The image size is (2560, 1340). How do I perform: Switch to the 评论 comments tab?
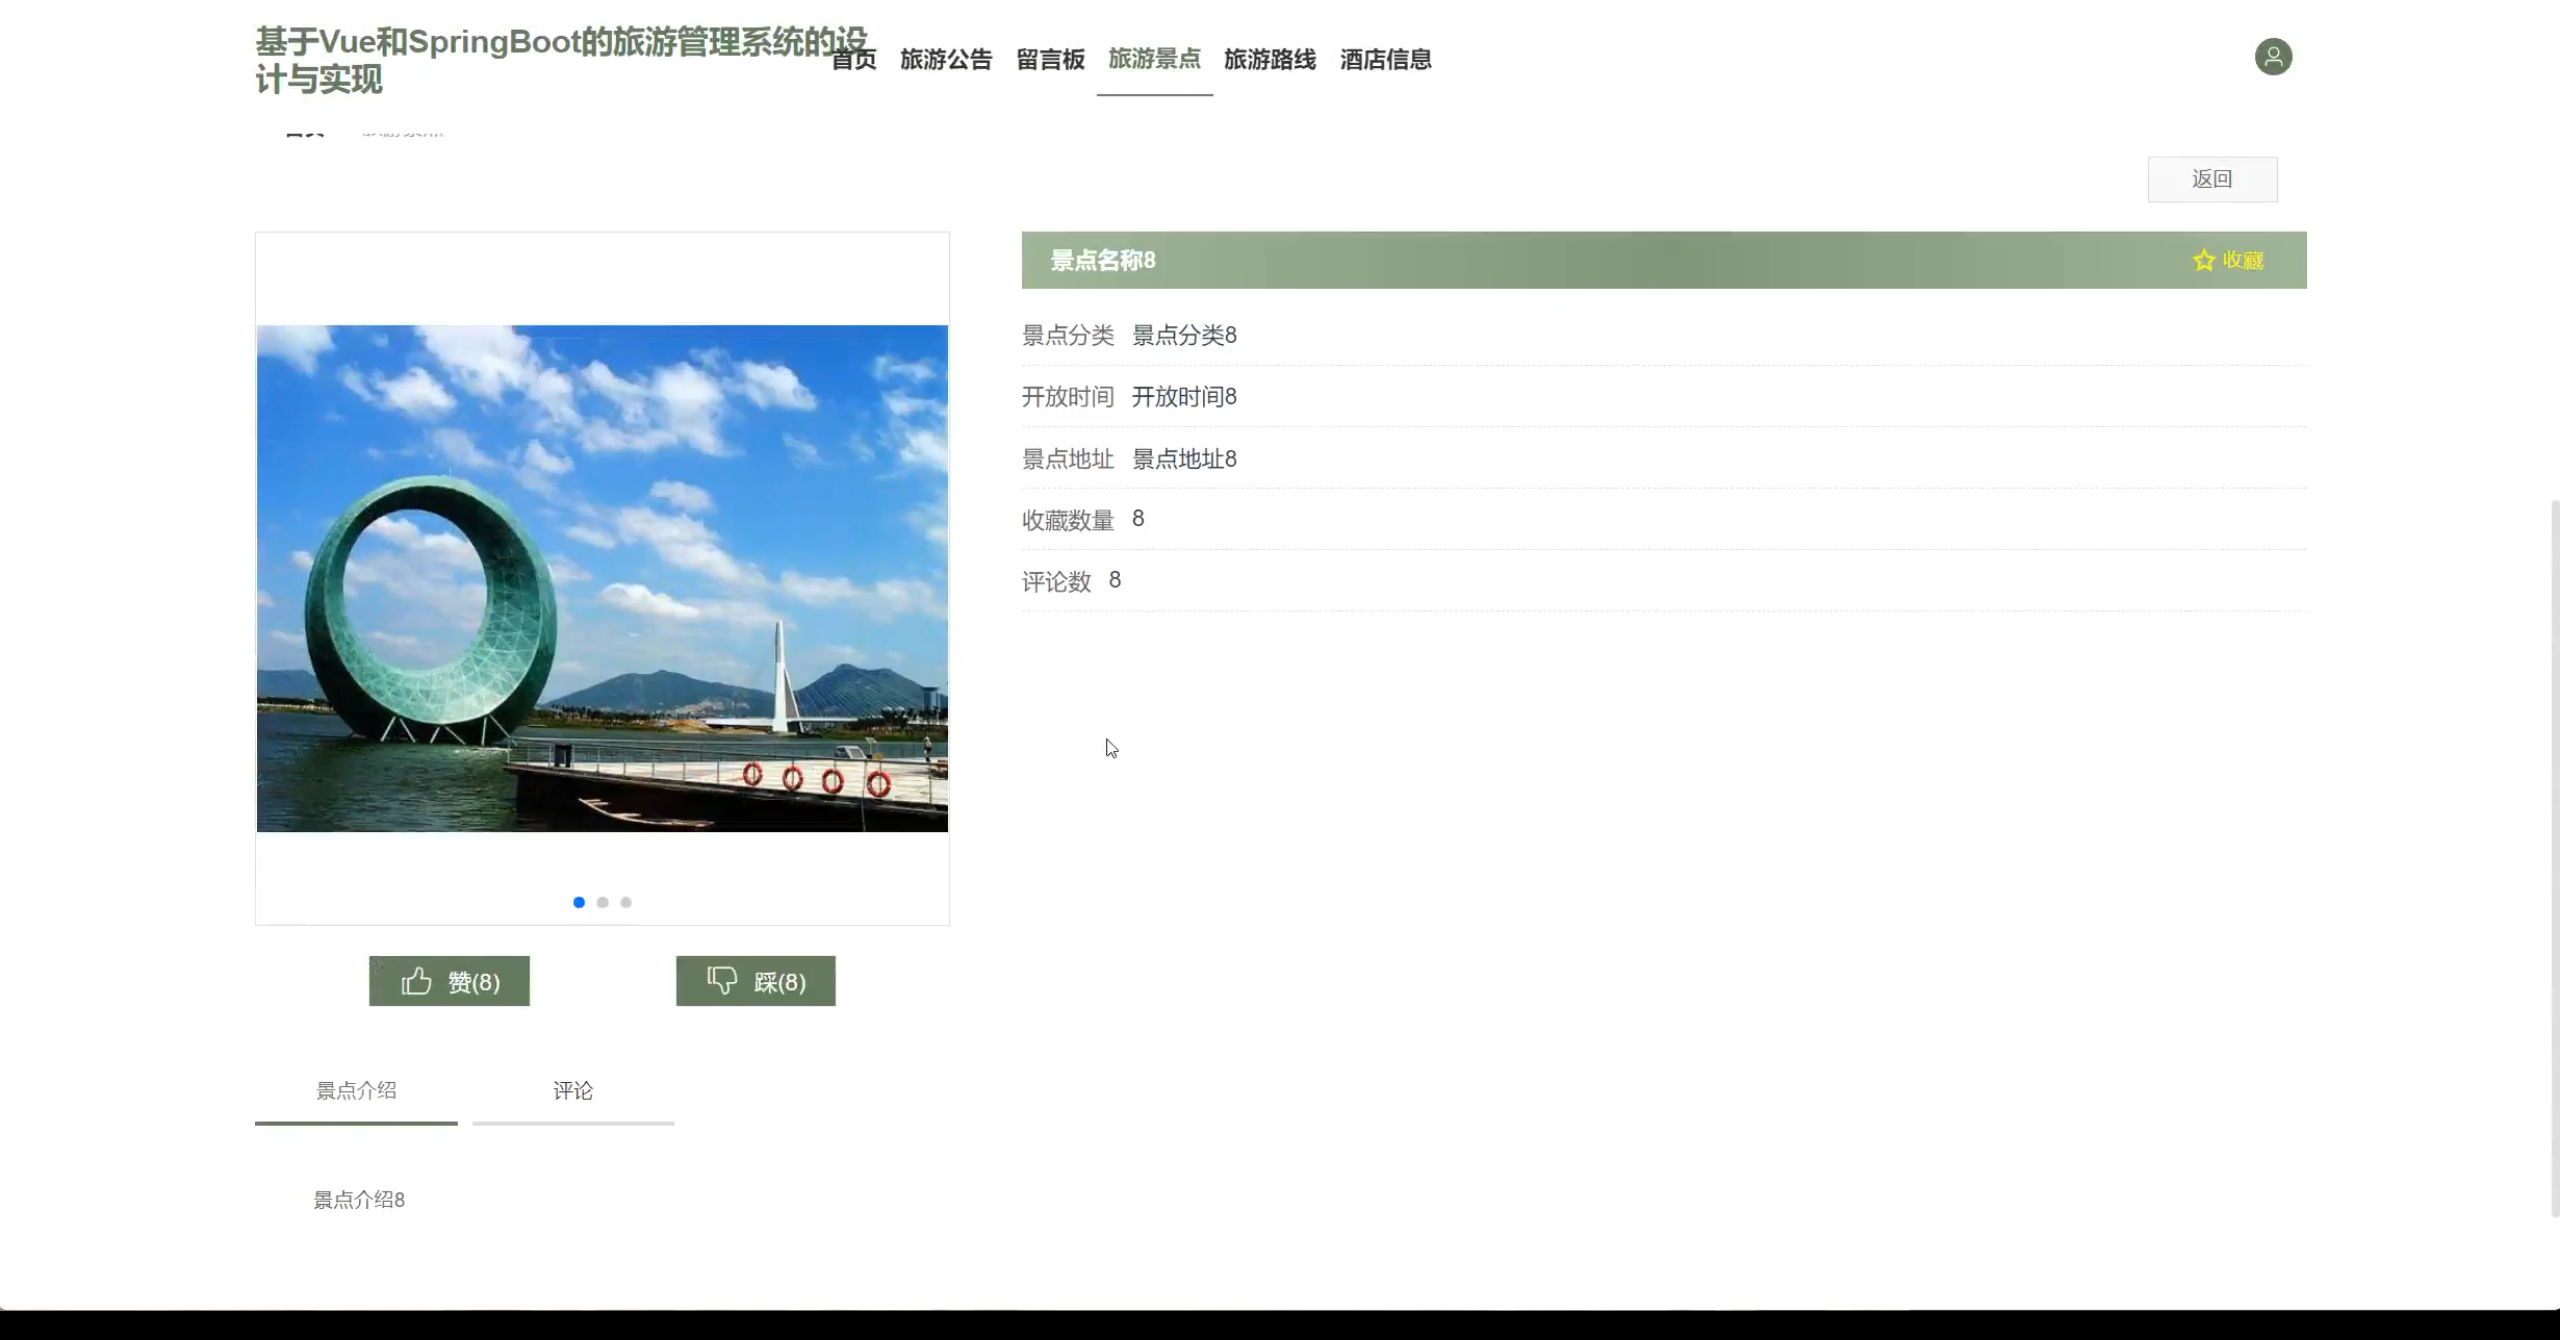(x=571, y=1091)
